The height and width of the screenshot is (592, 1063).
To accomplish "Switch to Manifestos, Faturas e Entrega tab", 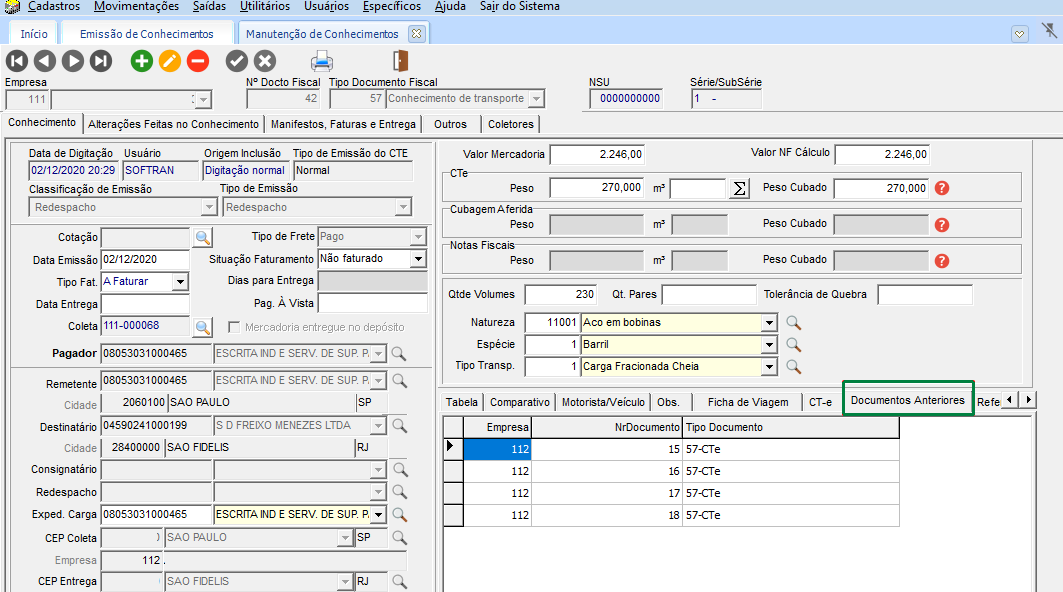I will pos(343,125).
